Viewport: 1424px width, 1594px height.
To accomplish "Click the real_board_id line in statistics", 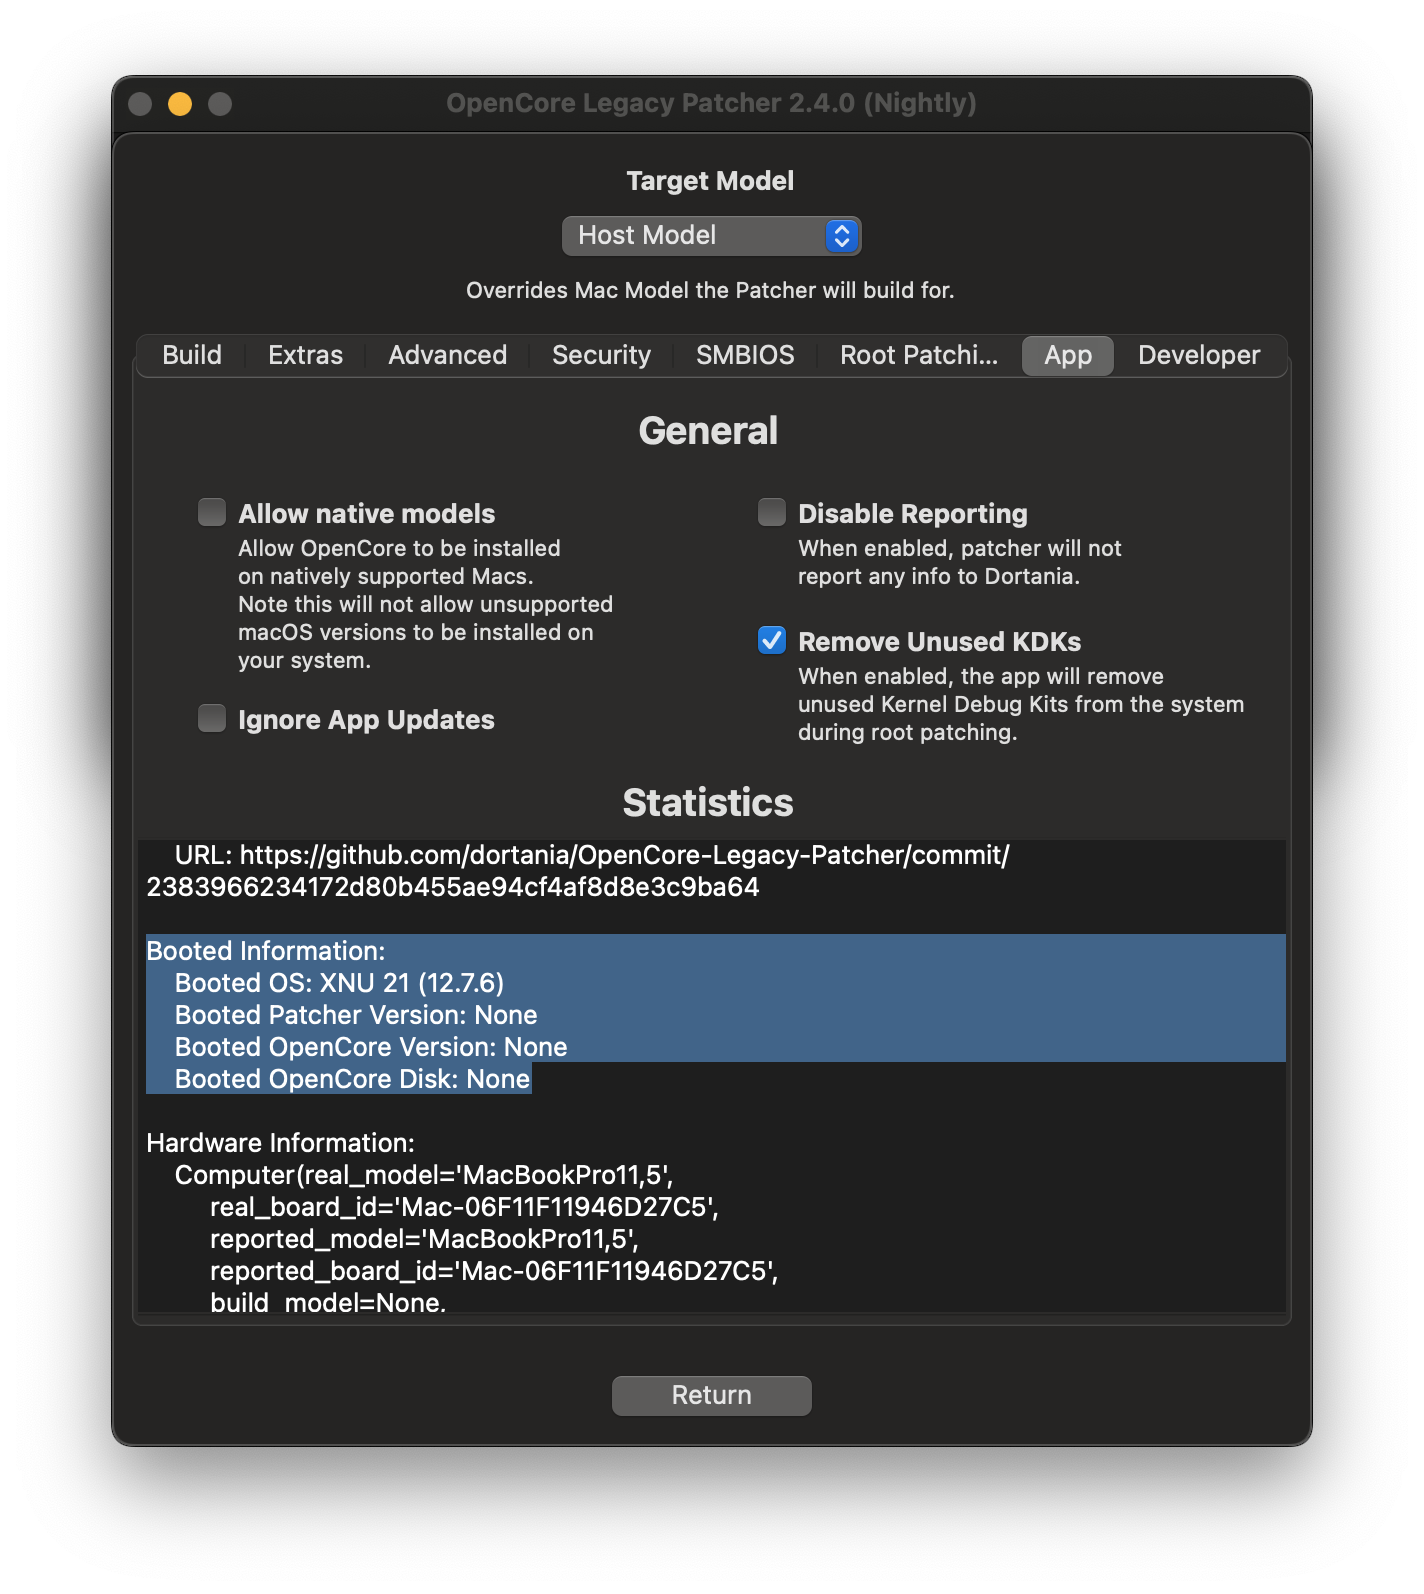I will pyautogui.click(x=463, y=1208).
